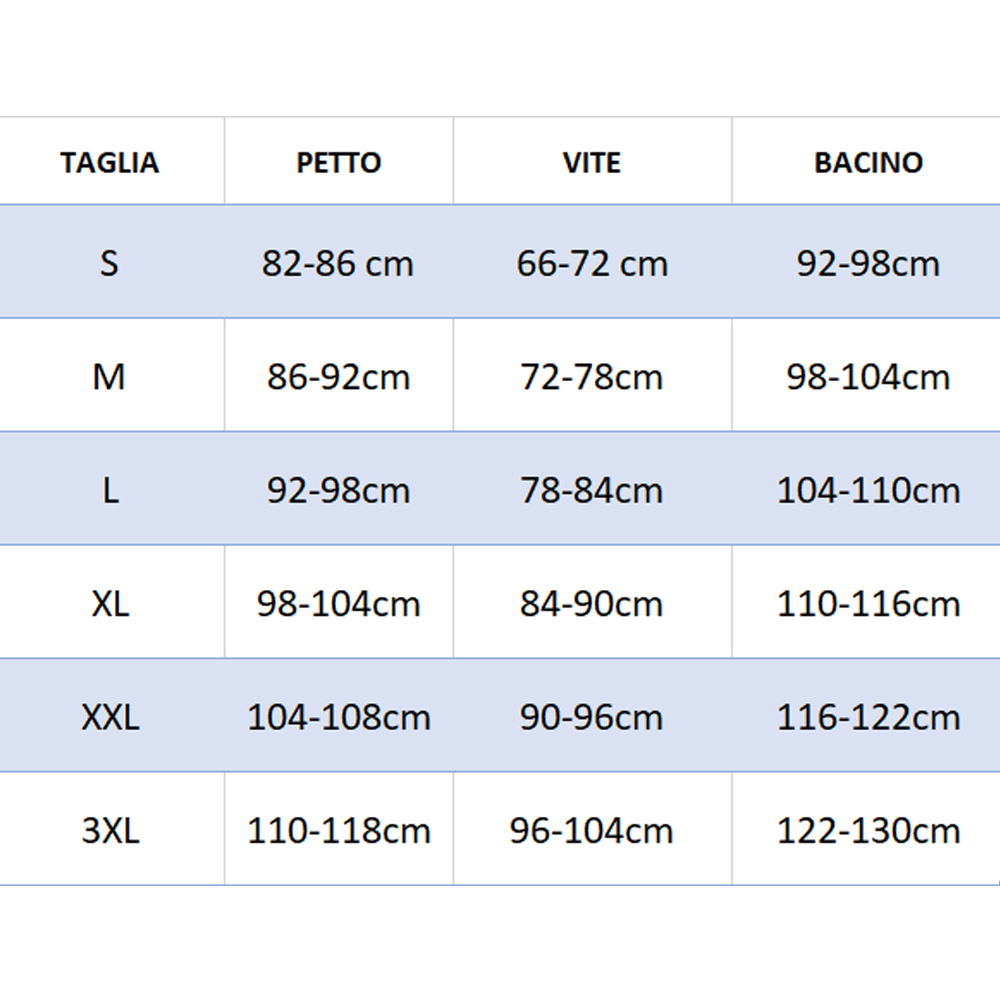This screenshot has width=1000, height=1000.
Task: Click the TAGLIA column header
Action: click(x=109, y=163)
